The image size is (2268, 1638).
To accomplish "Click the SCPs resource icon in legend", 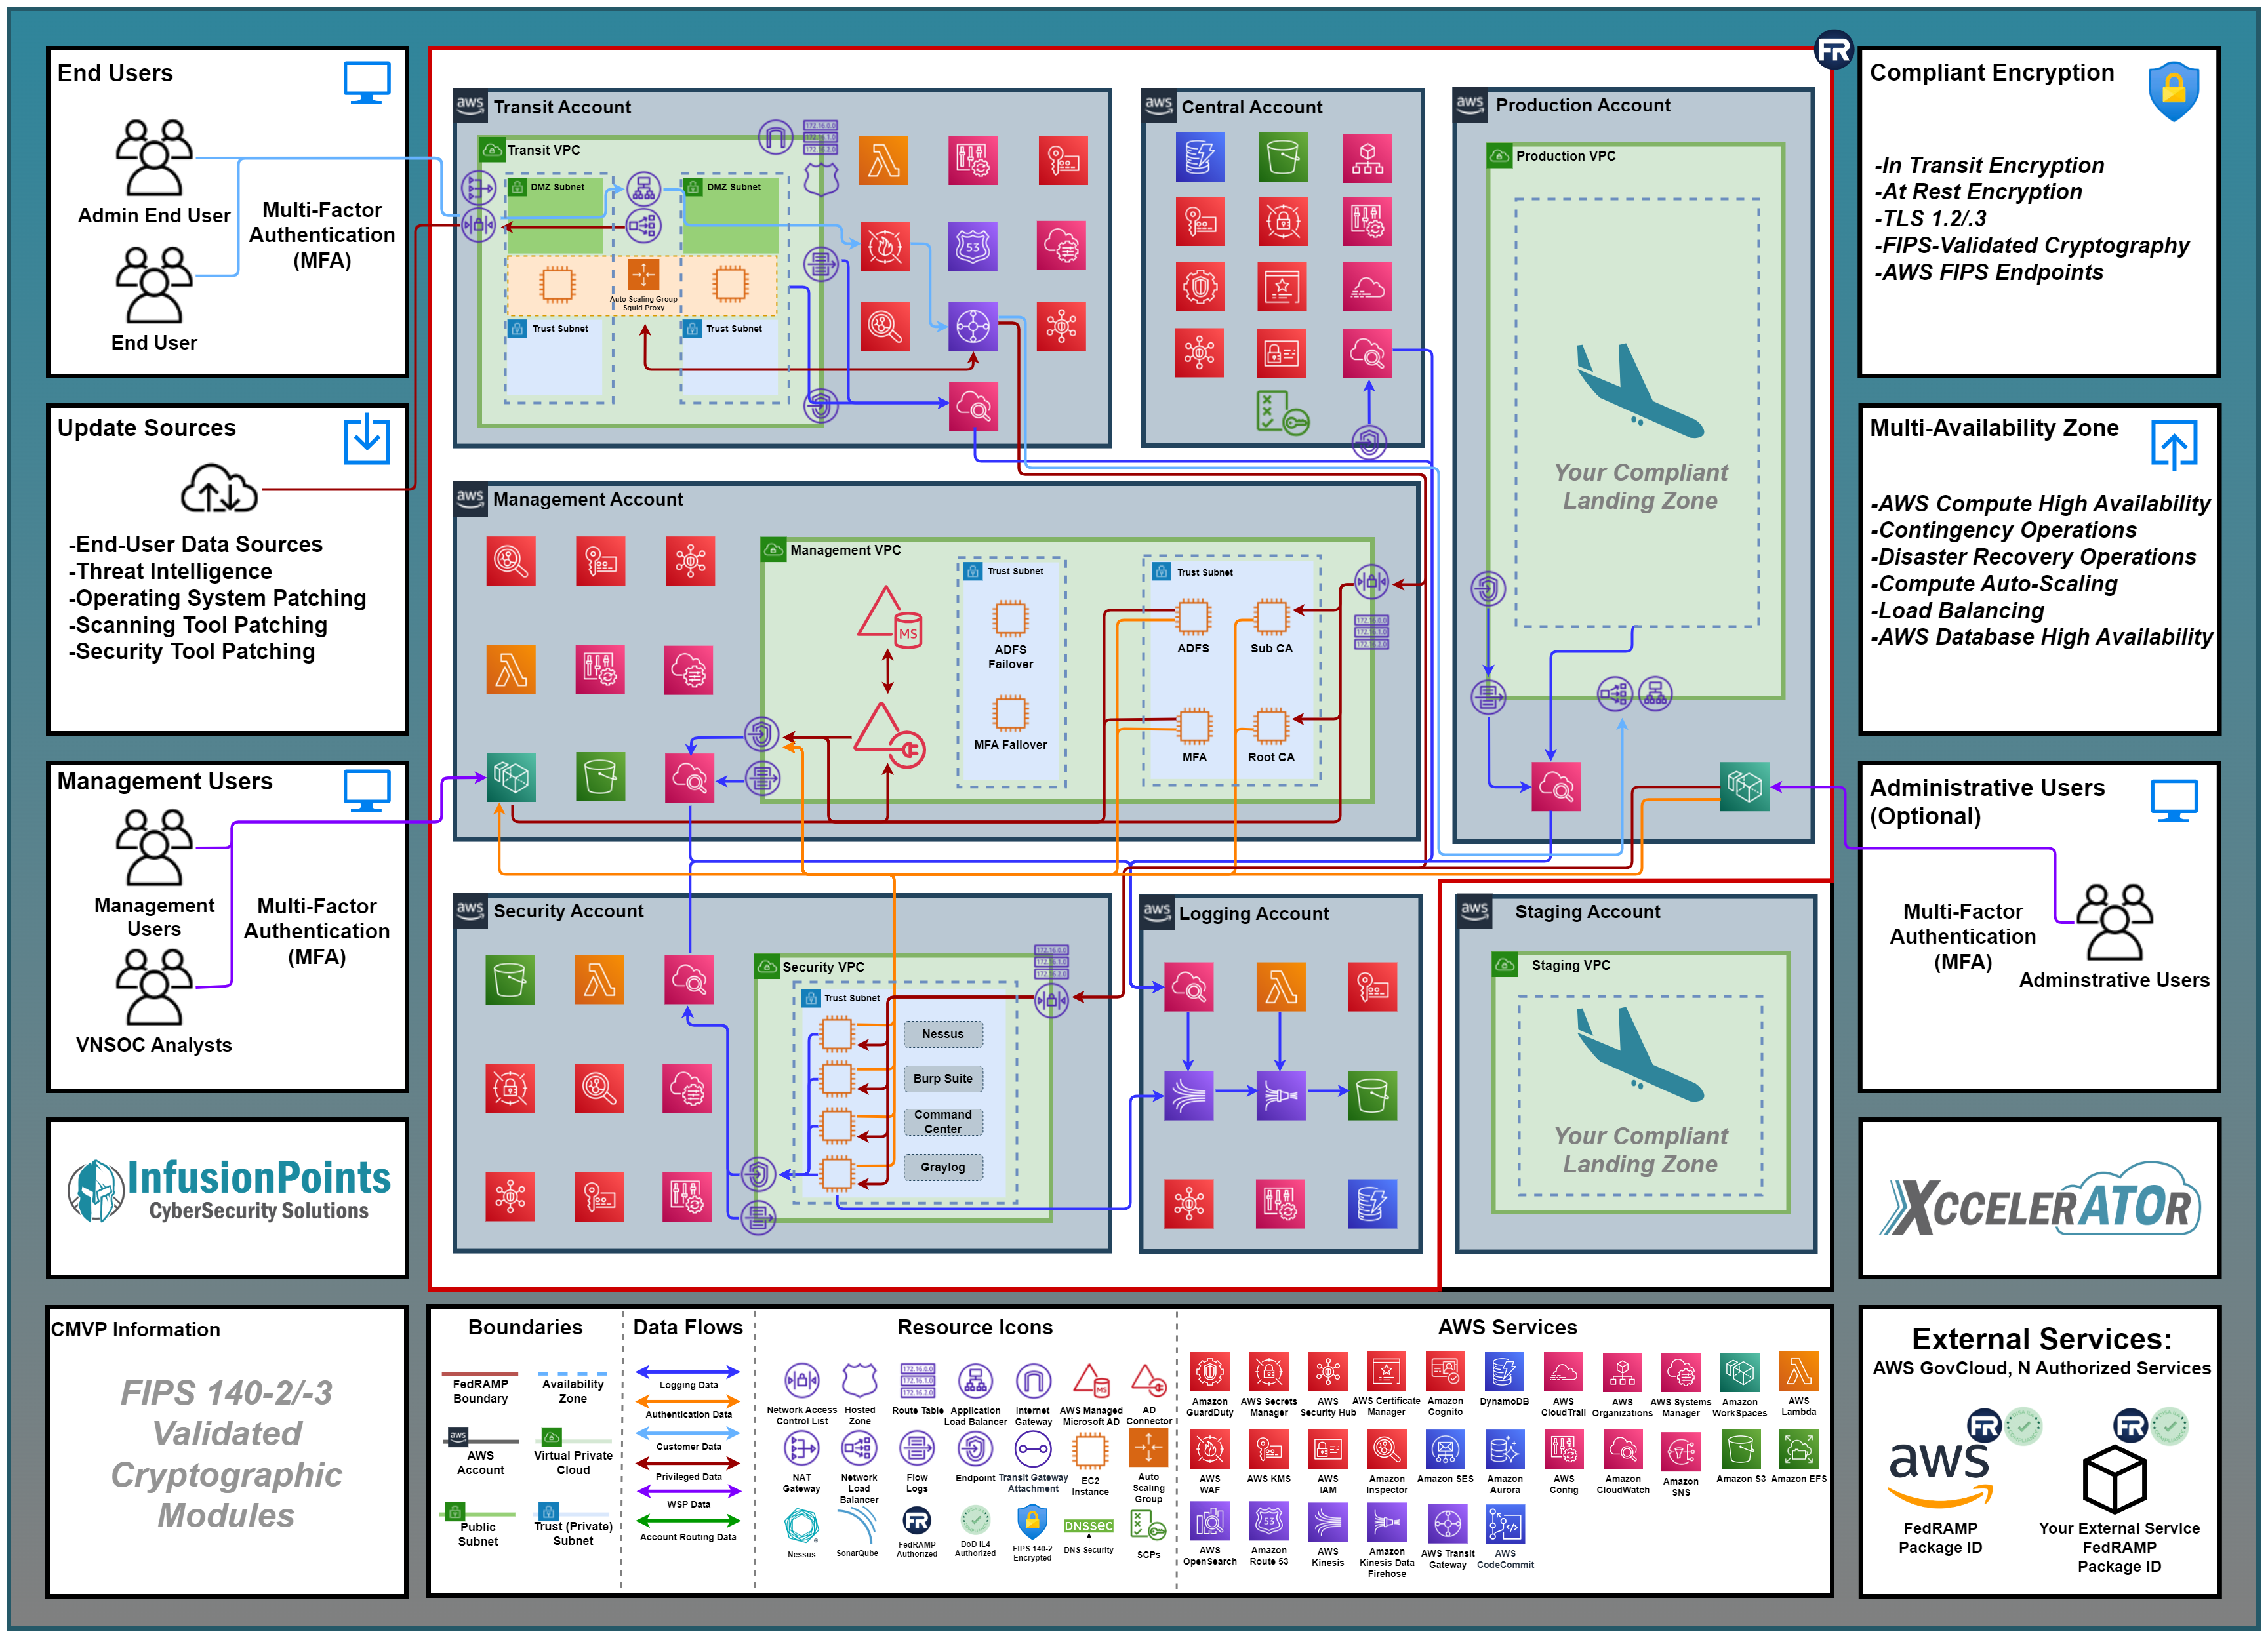I will click(x=1148, y=1526).
